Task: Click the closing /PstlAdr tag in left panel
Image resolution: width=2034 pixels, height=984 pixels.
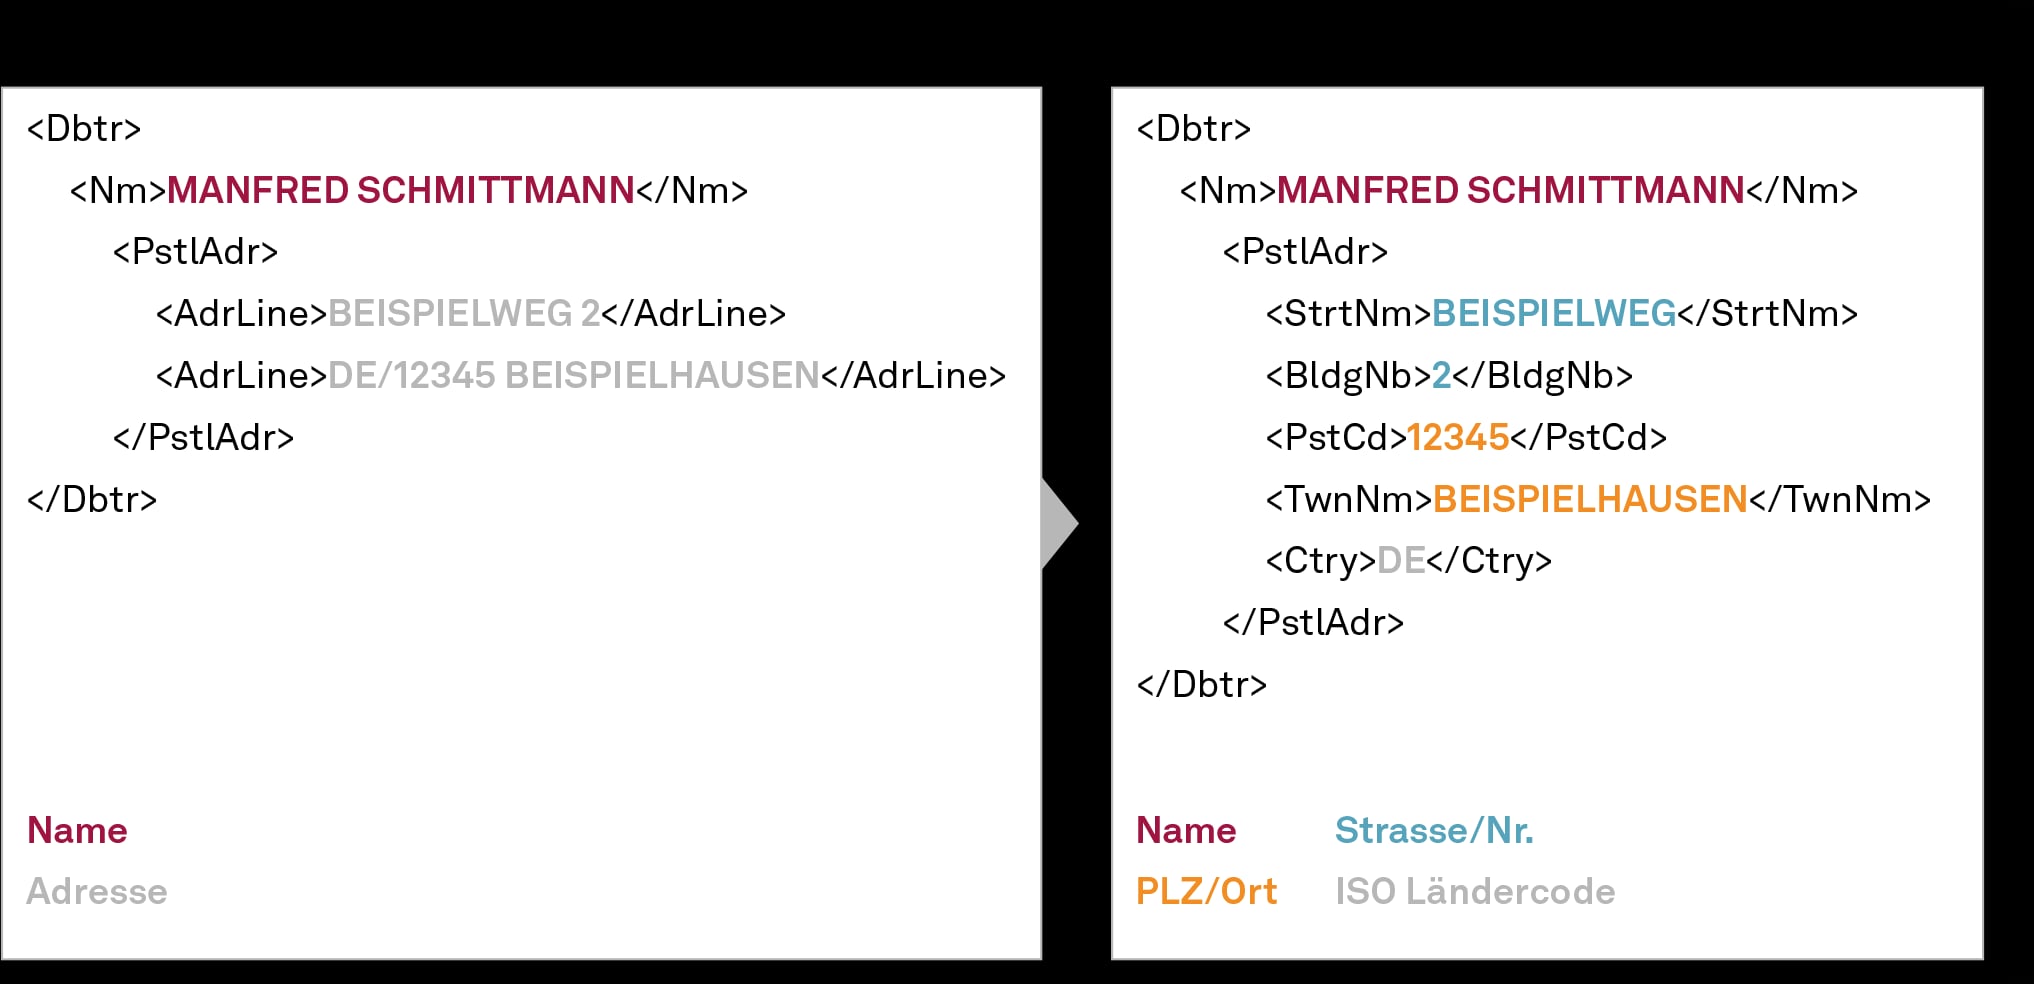Action: click(203, 438)
